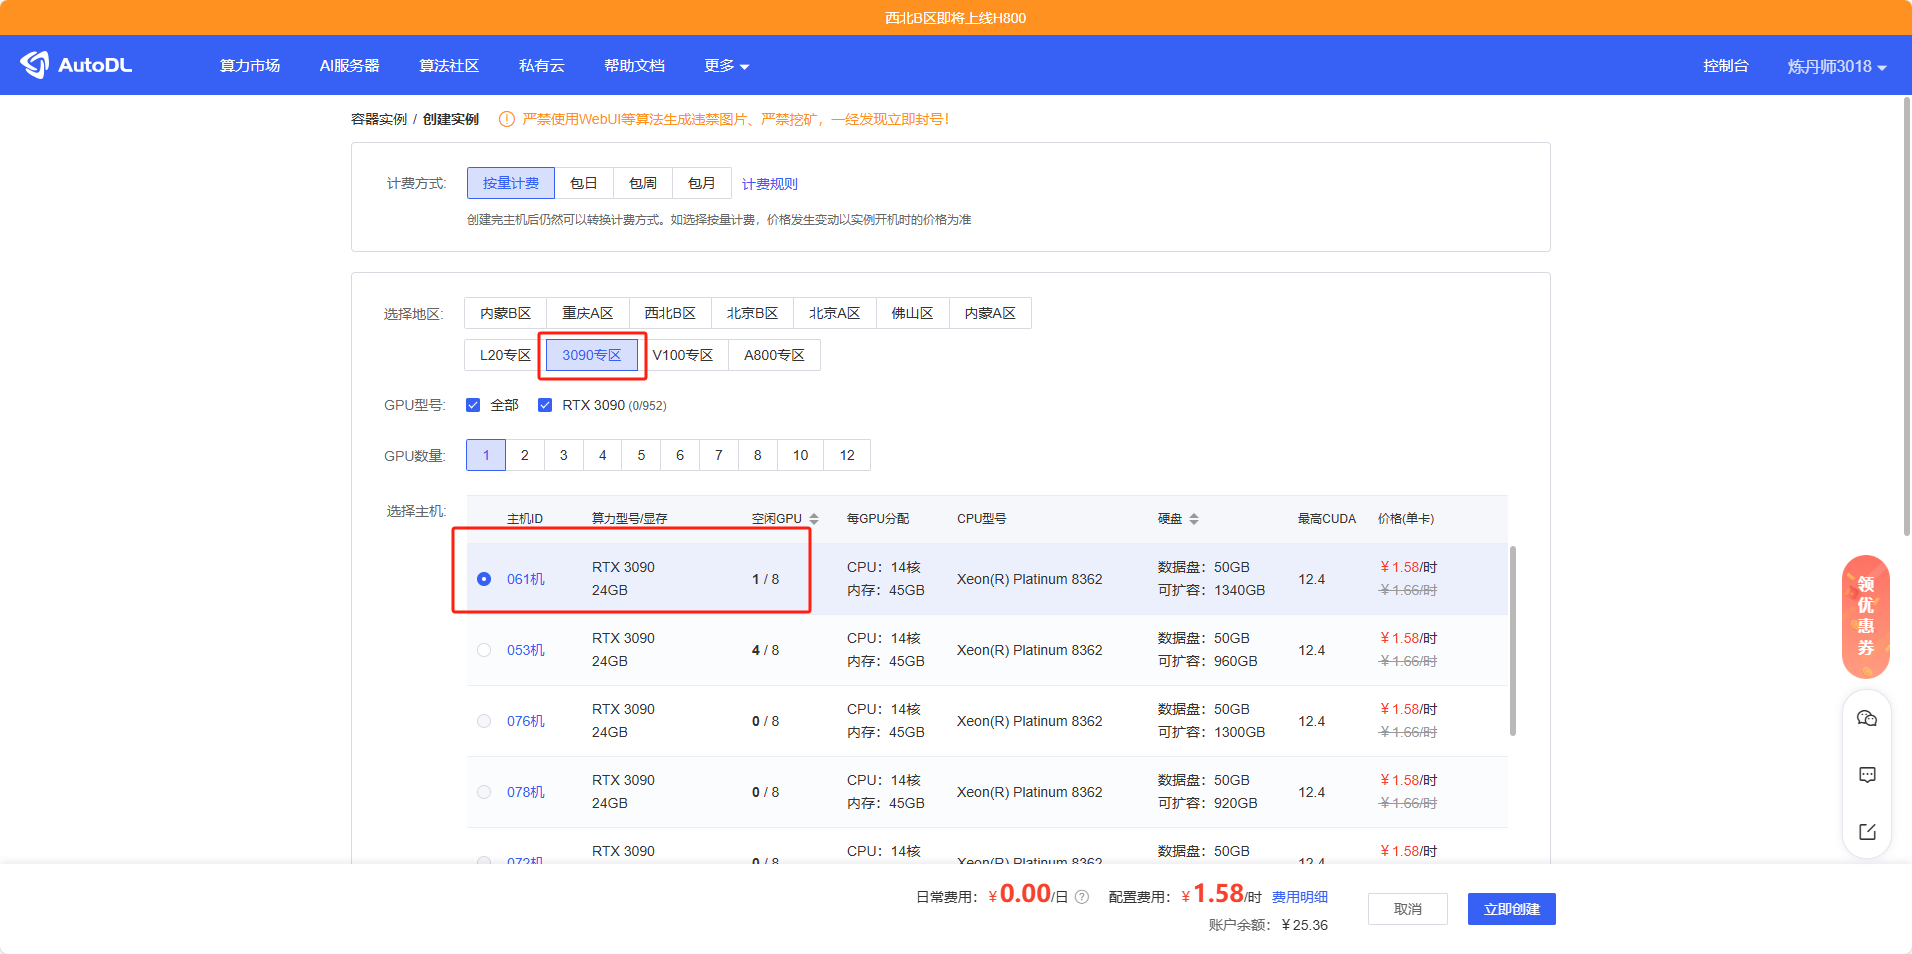This screenshot has height=954, width=1912.
Task: Choose 包周 billing method
Action: [x=643, y=183]
